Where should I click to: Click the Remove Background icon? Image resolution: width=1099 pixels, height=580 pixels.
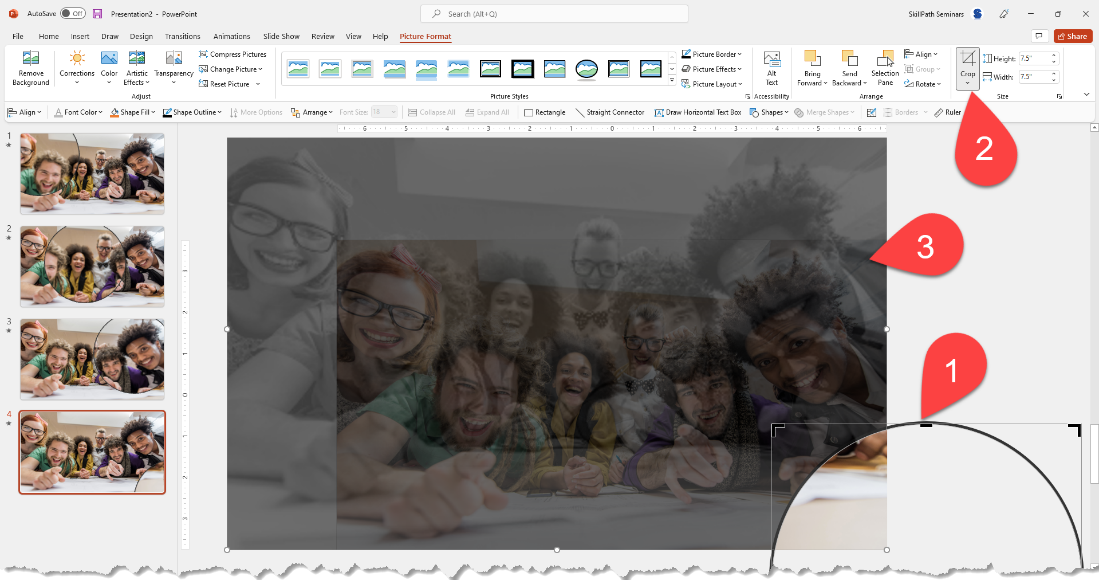click(31, 68)
